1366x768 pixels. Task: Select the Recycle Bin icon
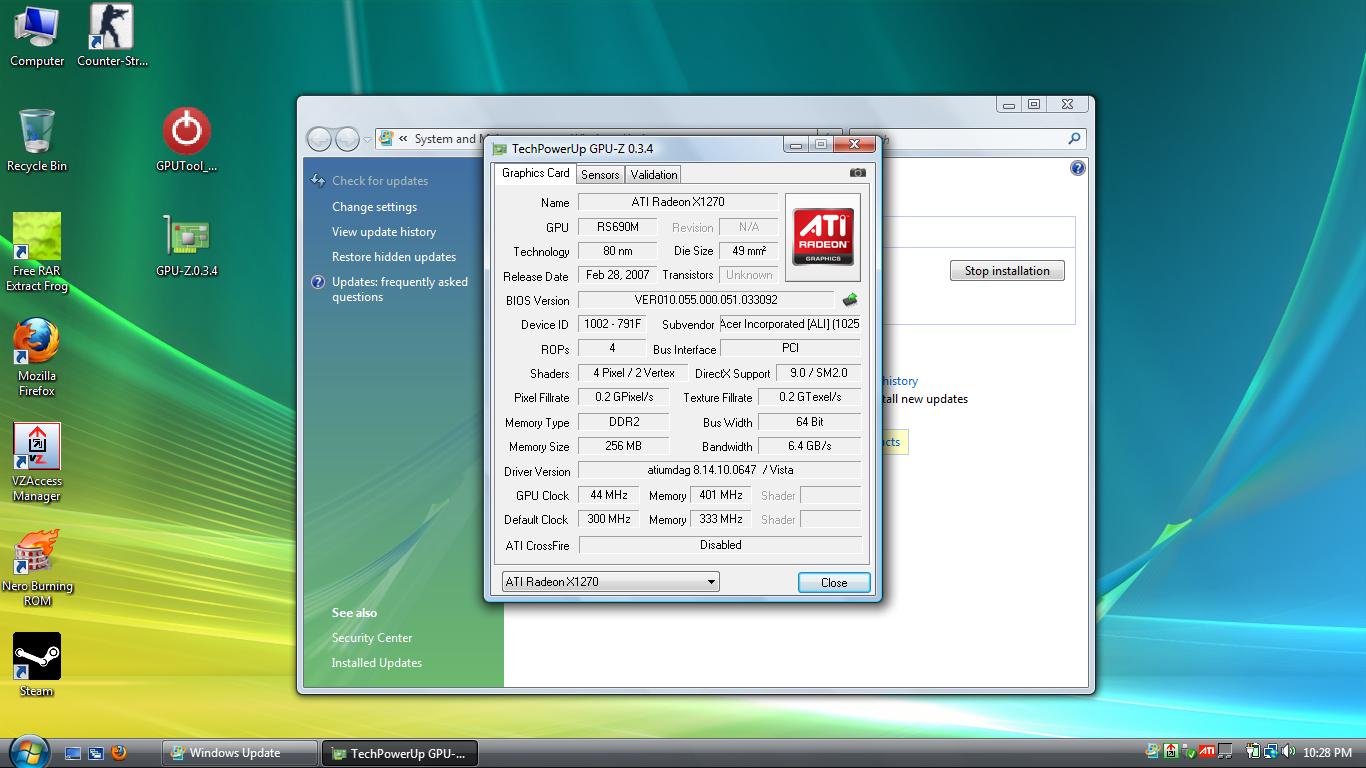37,141
